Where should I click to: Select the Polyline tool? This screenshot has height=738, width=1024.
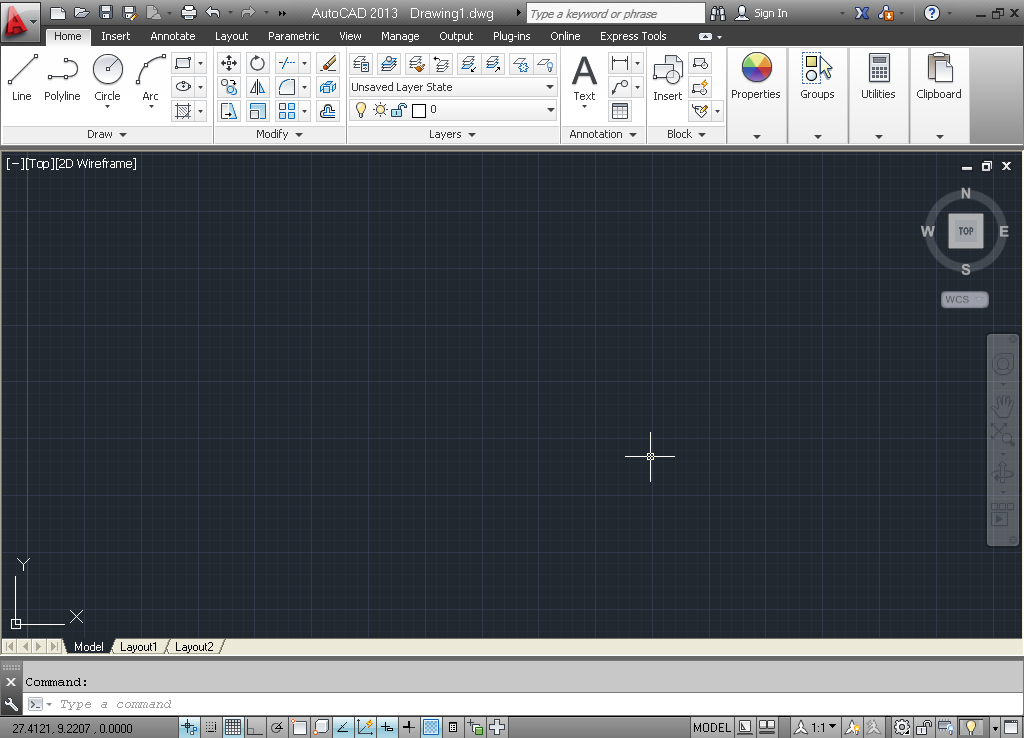[x=62, y=70]
